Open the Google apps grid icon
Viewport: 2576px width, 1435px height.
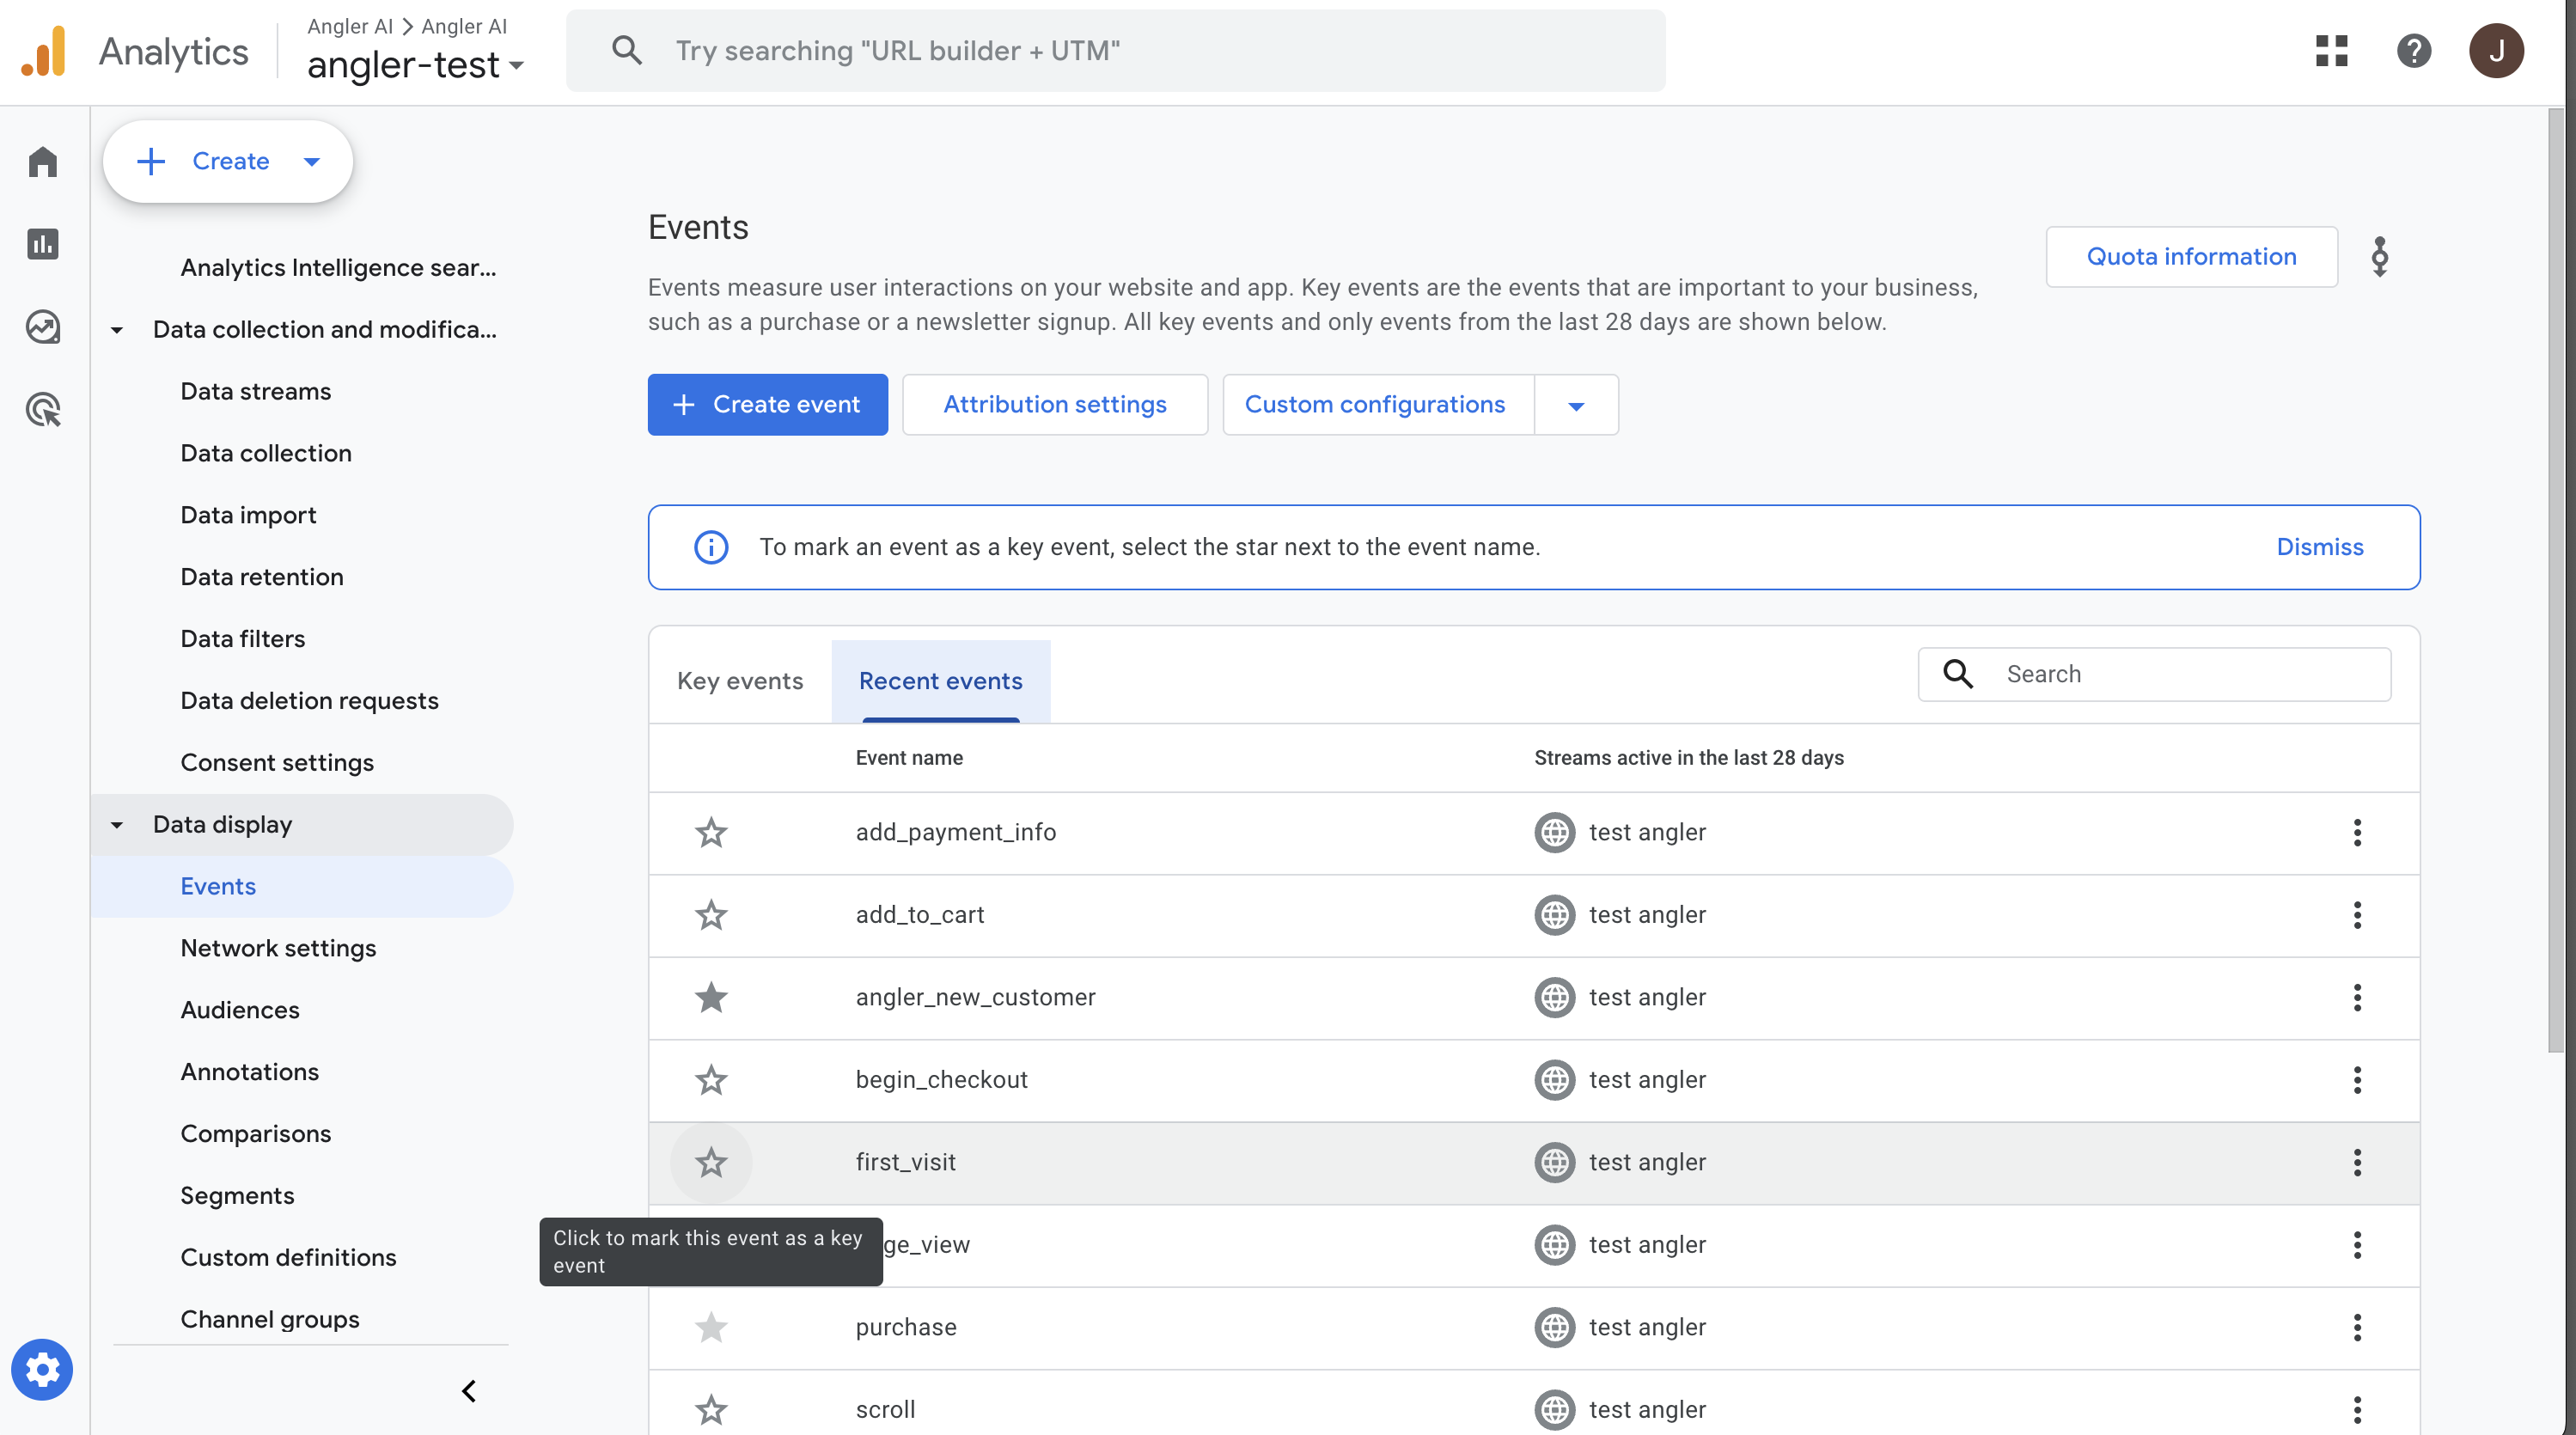[2331, 51]
